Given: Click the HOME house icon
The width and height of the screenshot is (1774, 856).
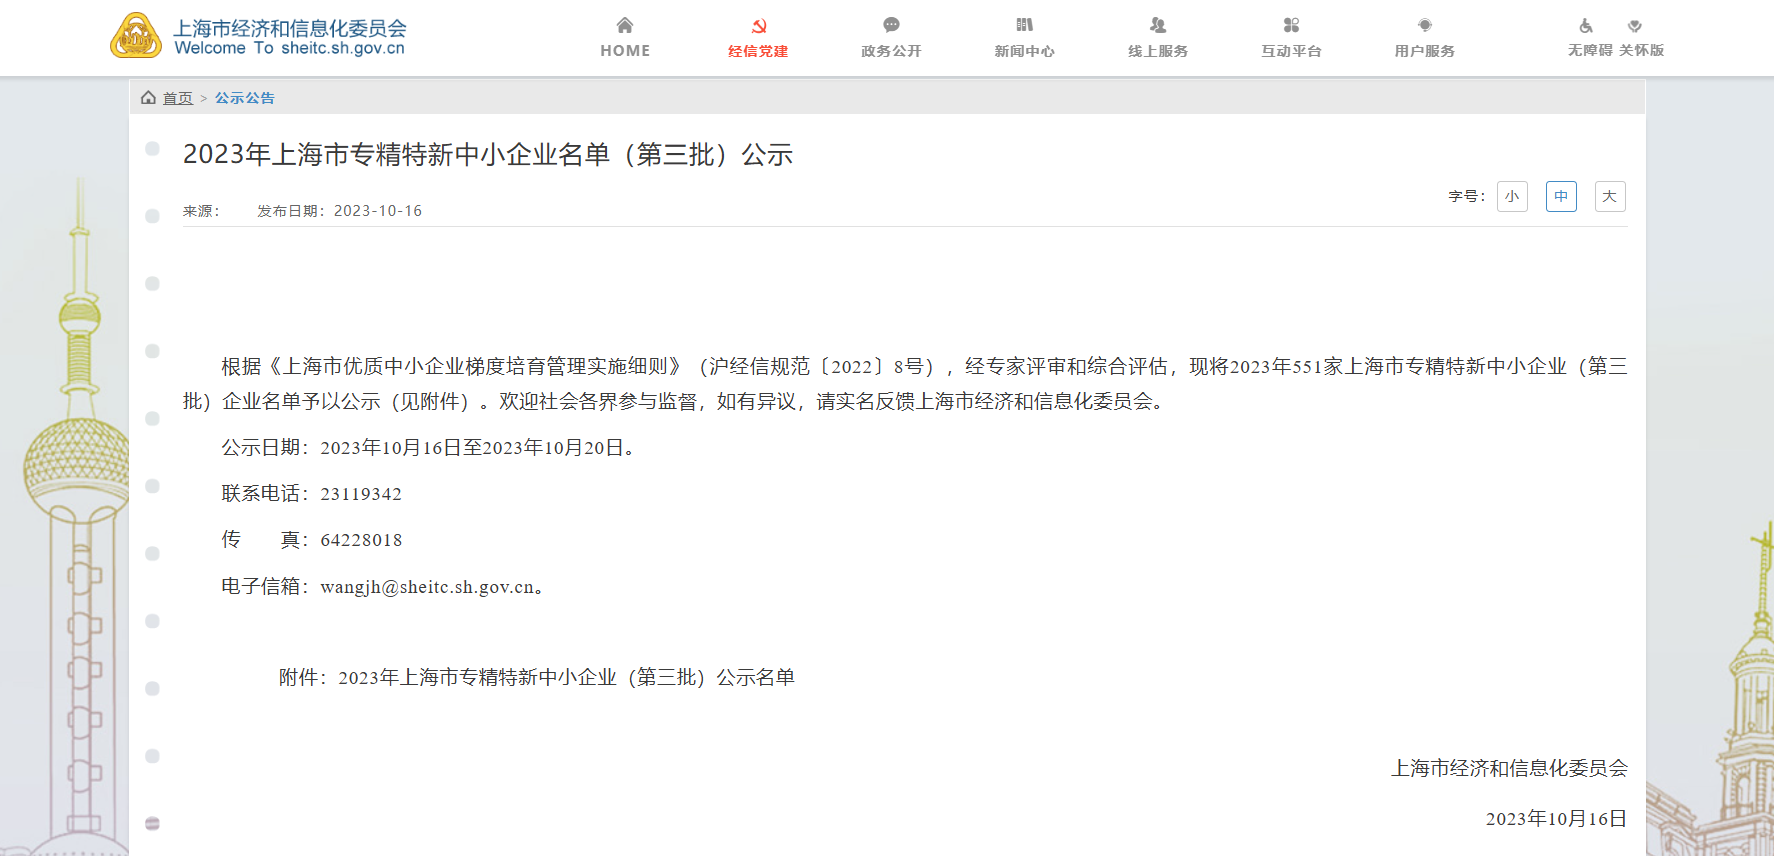Looking at the screenshot, I should (x=625, y=25).
